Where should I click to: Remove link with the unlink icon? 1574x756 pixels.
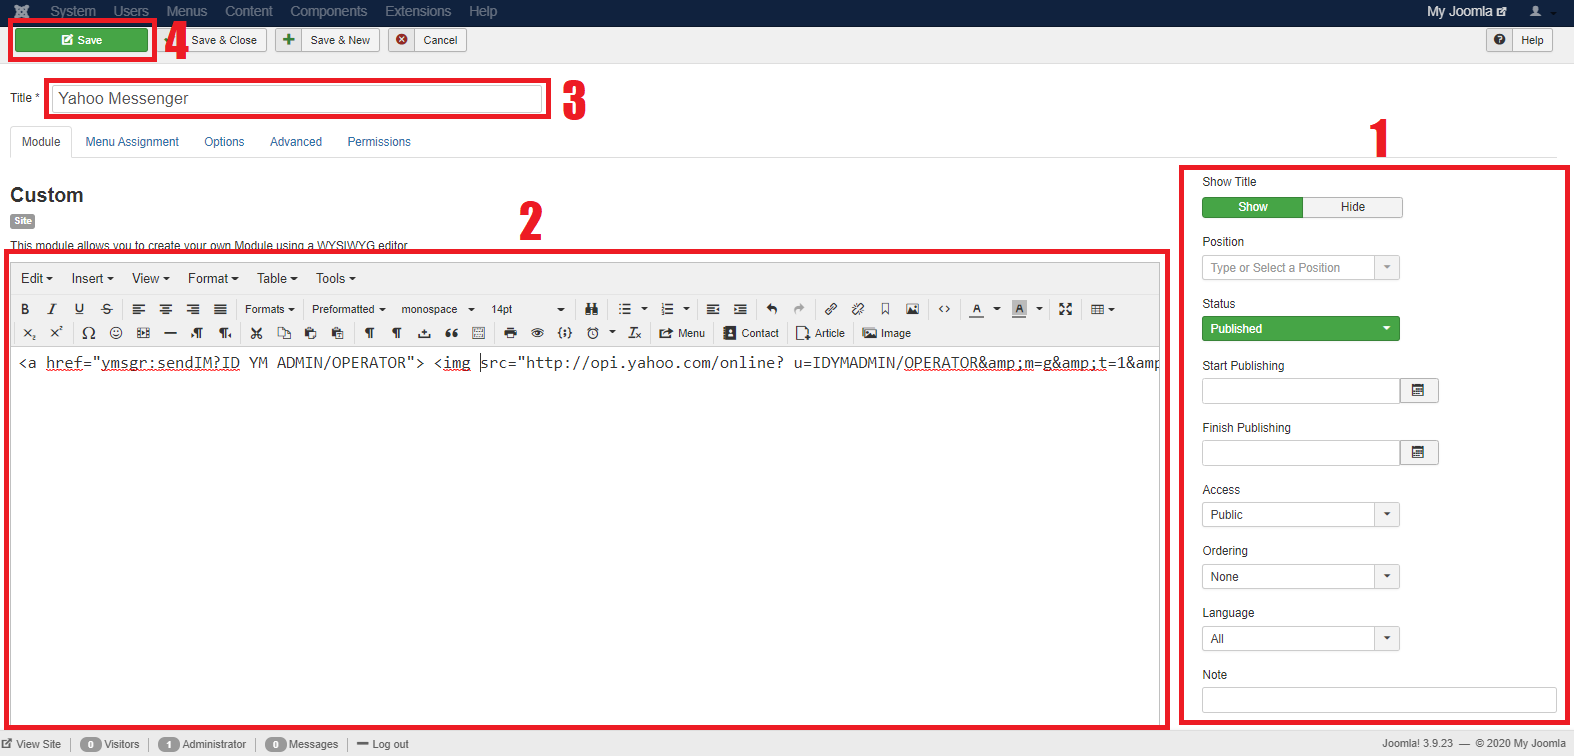(858, 309)
